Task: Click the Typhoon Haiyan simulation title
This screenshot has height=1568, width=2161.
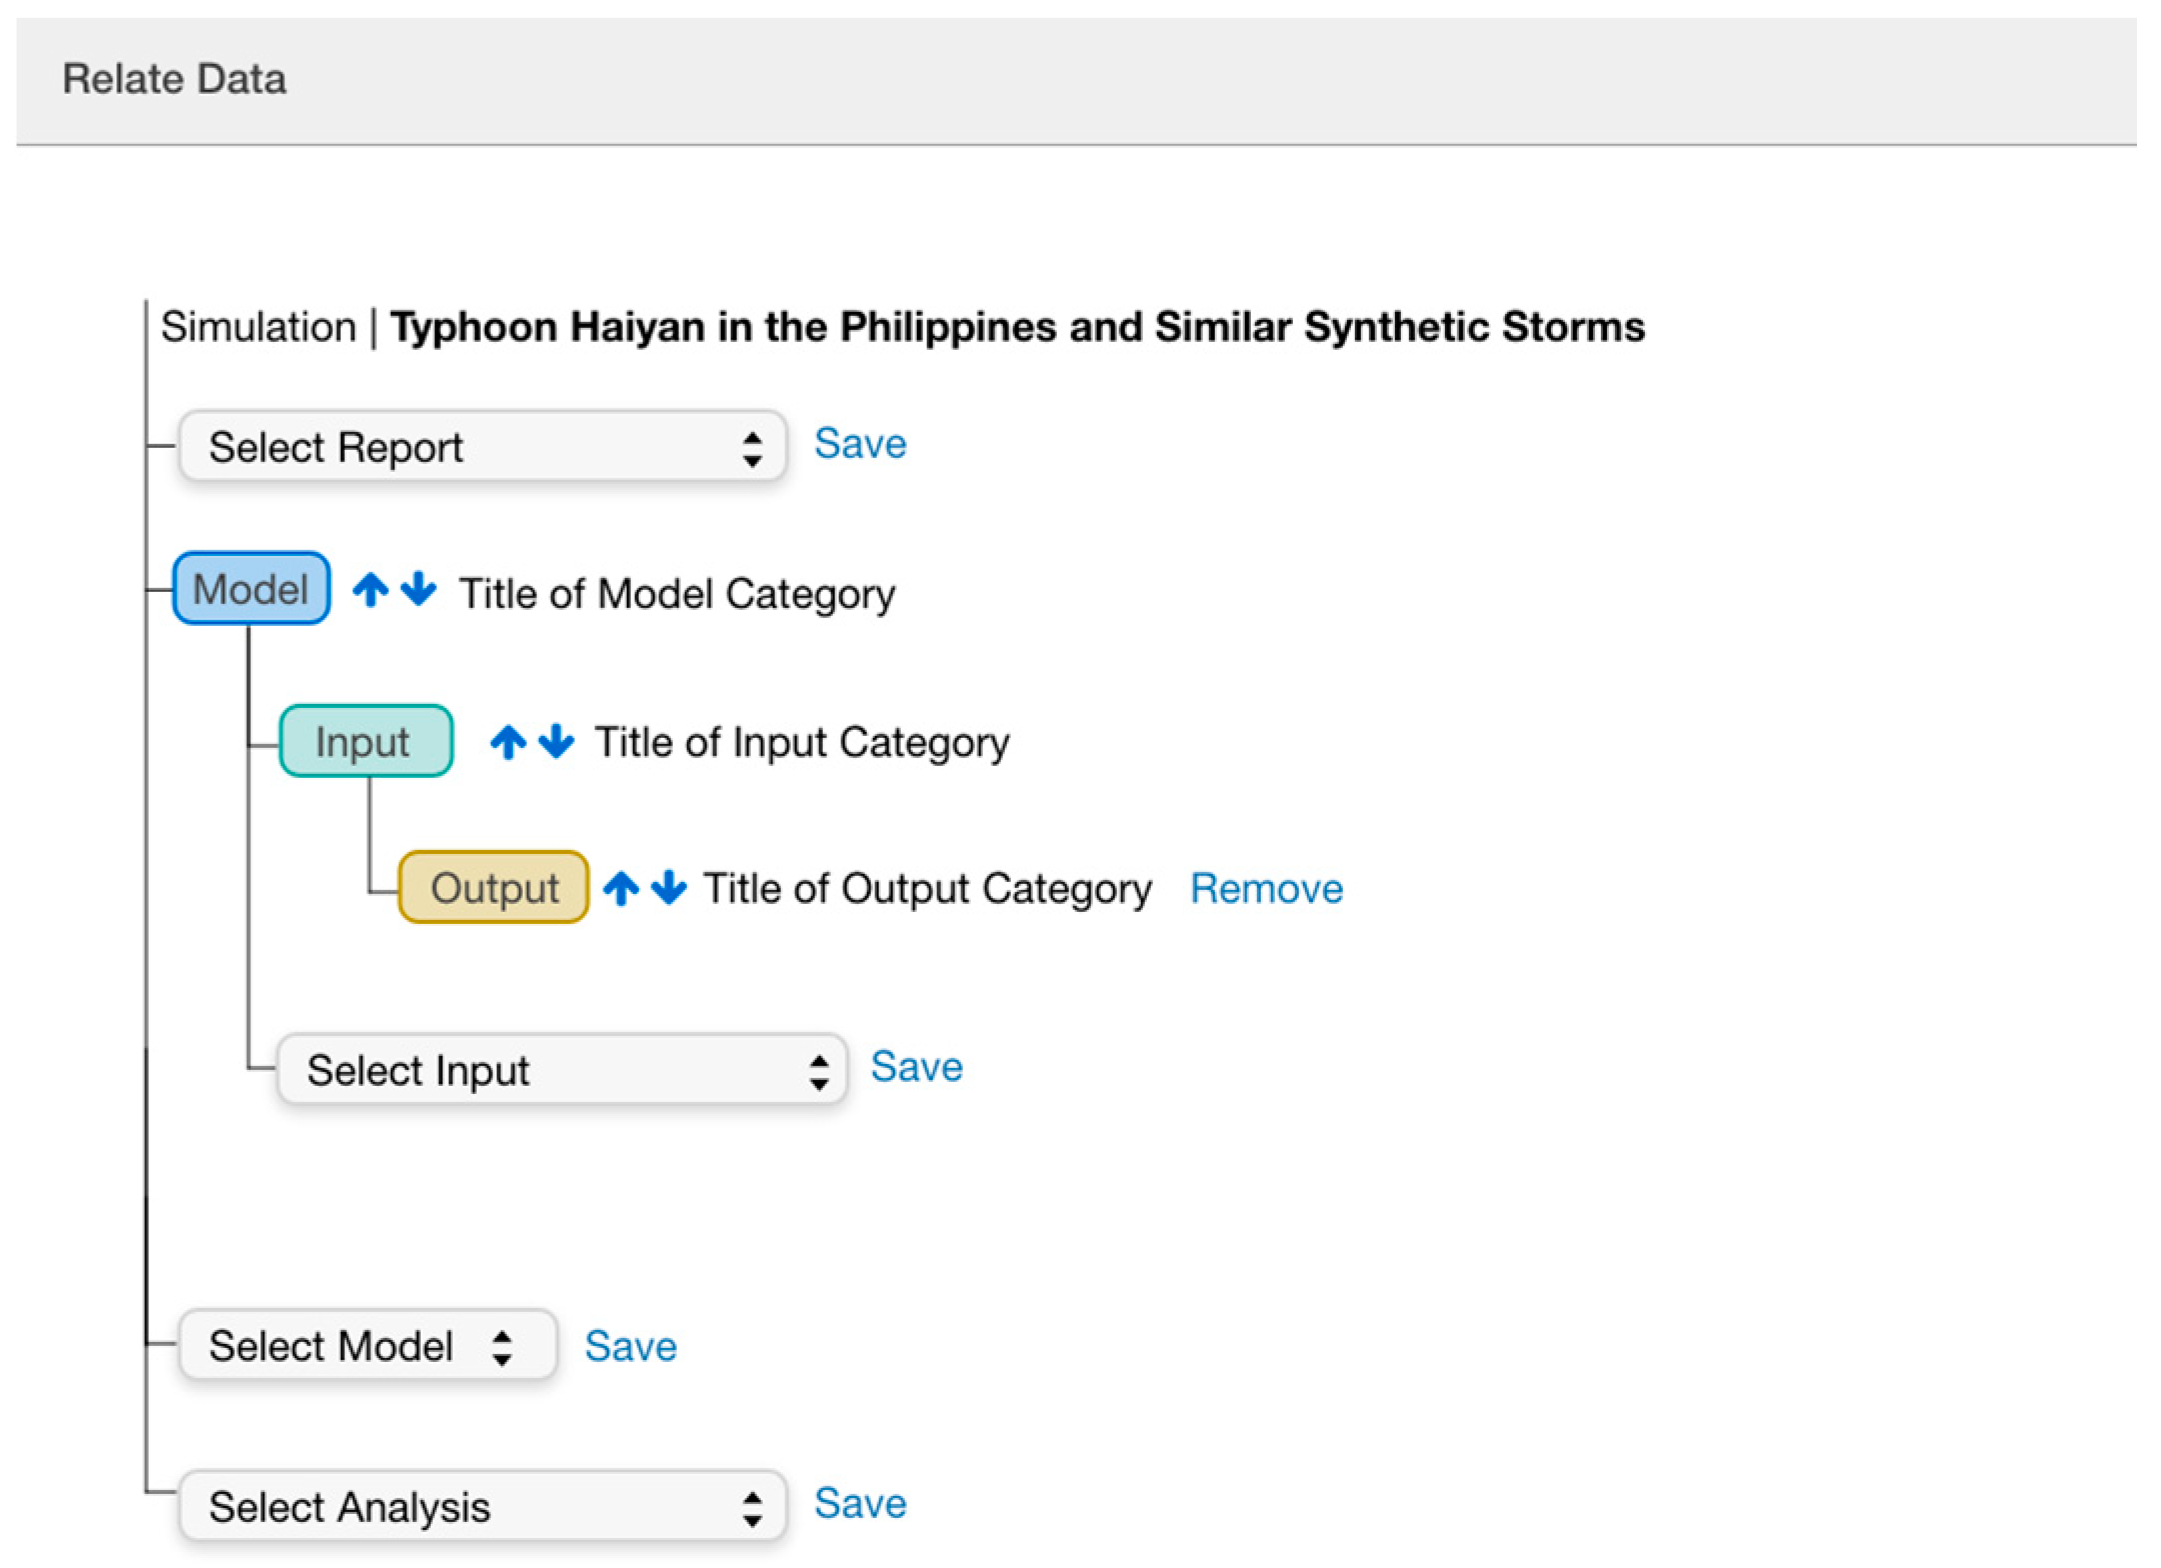Action: tap(1017, 327)
